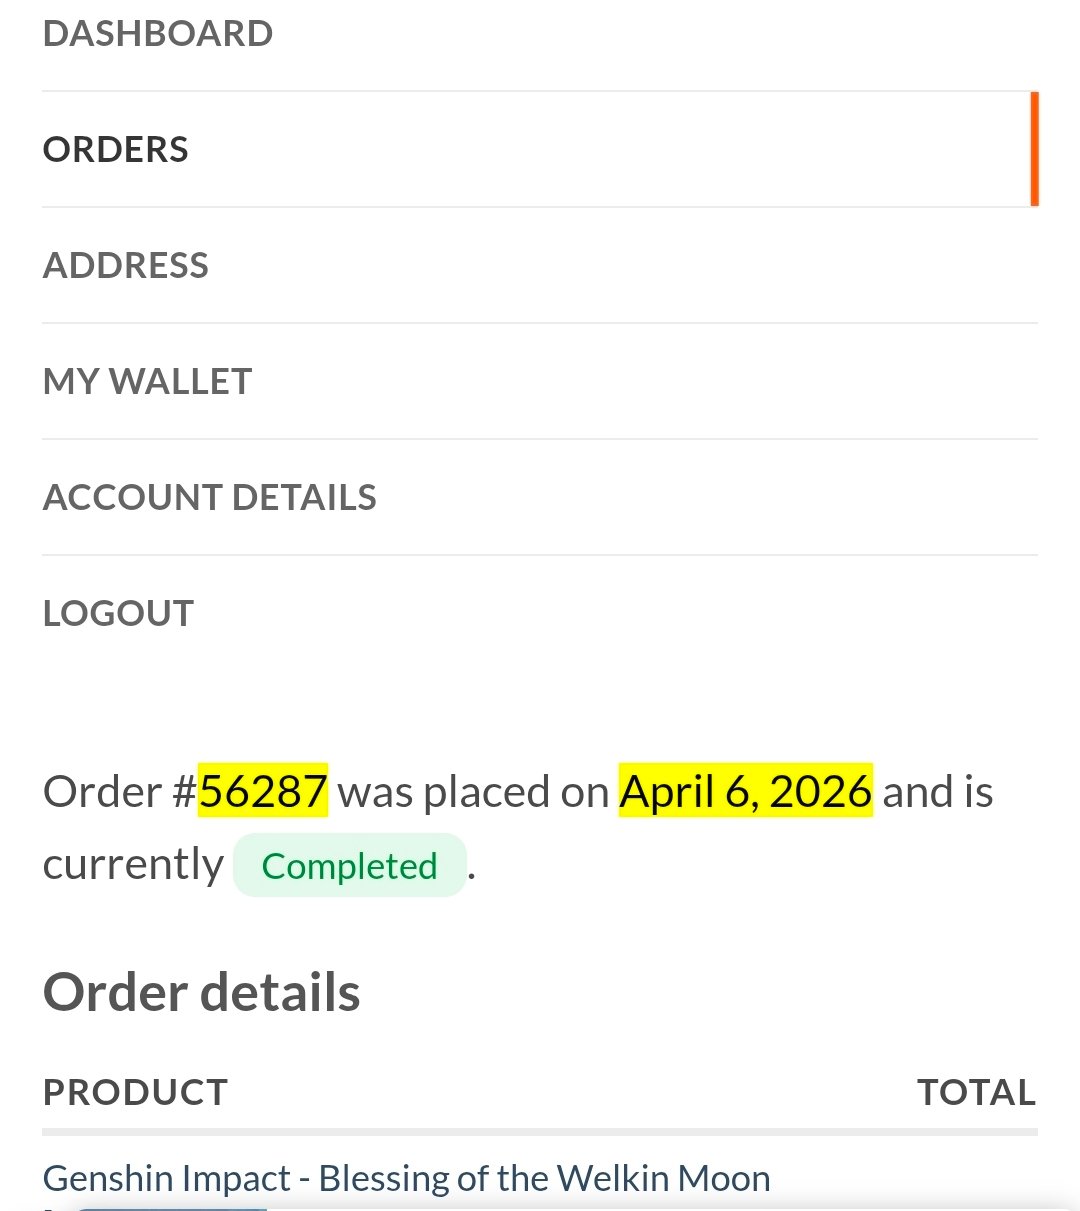The height and width of the screenshot is (1211, 1080).
Task: Click the highlighted order number 56287
Action: click(x=263, y=792)
